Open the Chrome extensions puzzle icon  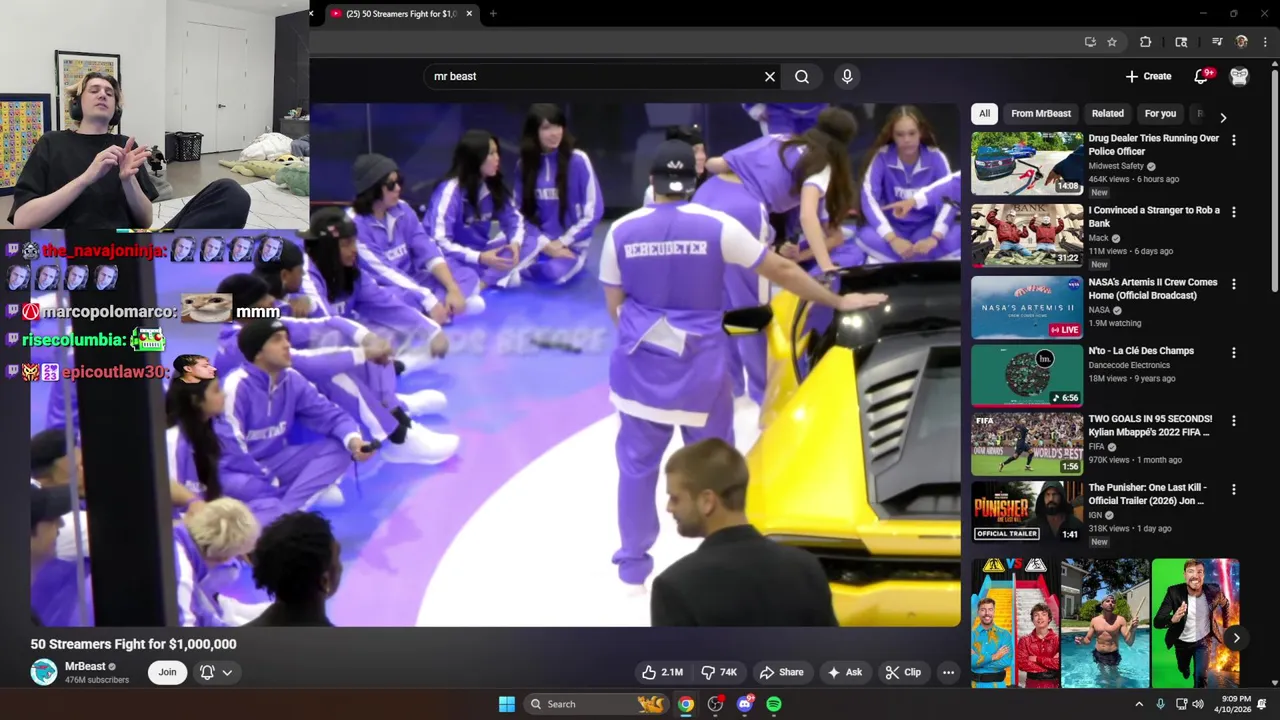pyautogui.click(x=1146, y=42)
